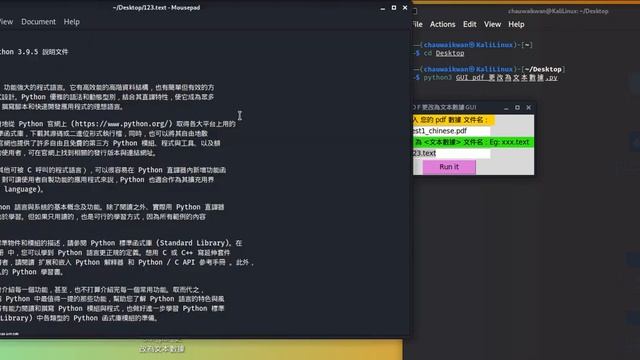
Task: Minimize the PDF converter GUI window
Action: (506, 107)
